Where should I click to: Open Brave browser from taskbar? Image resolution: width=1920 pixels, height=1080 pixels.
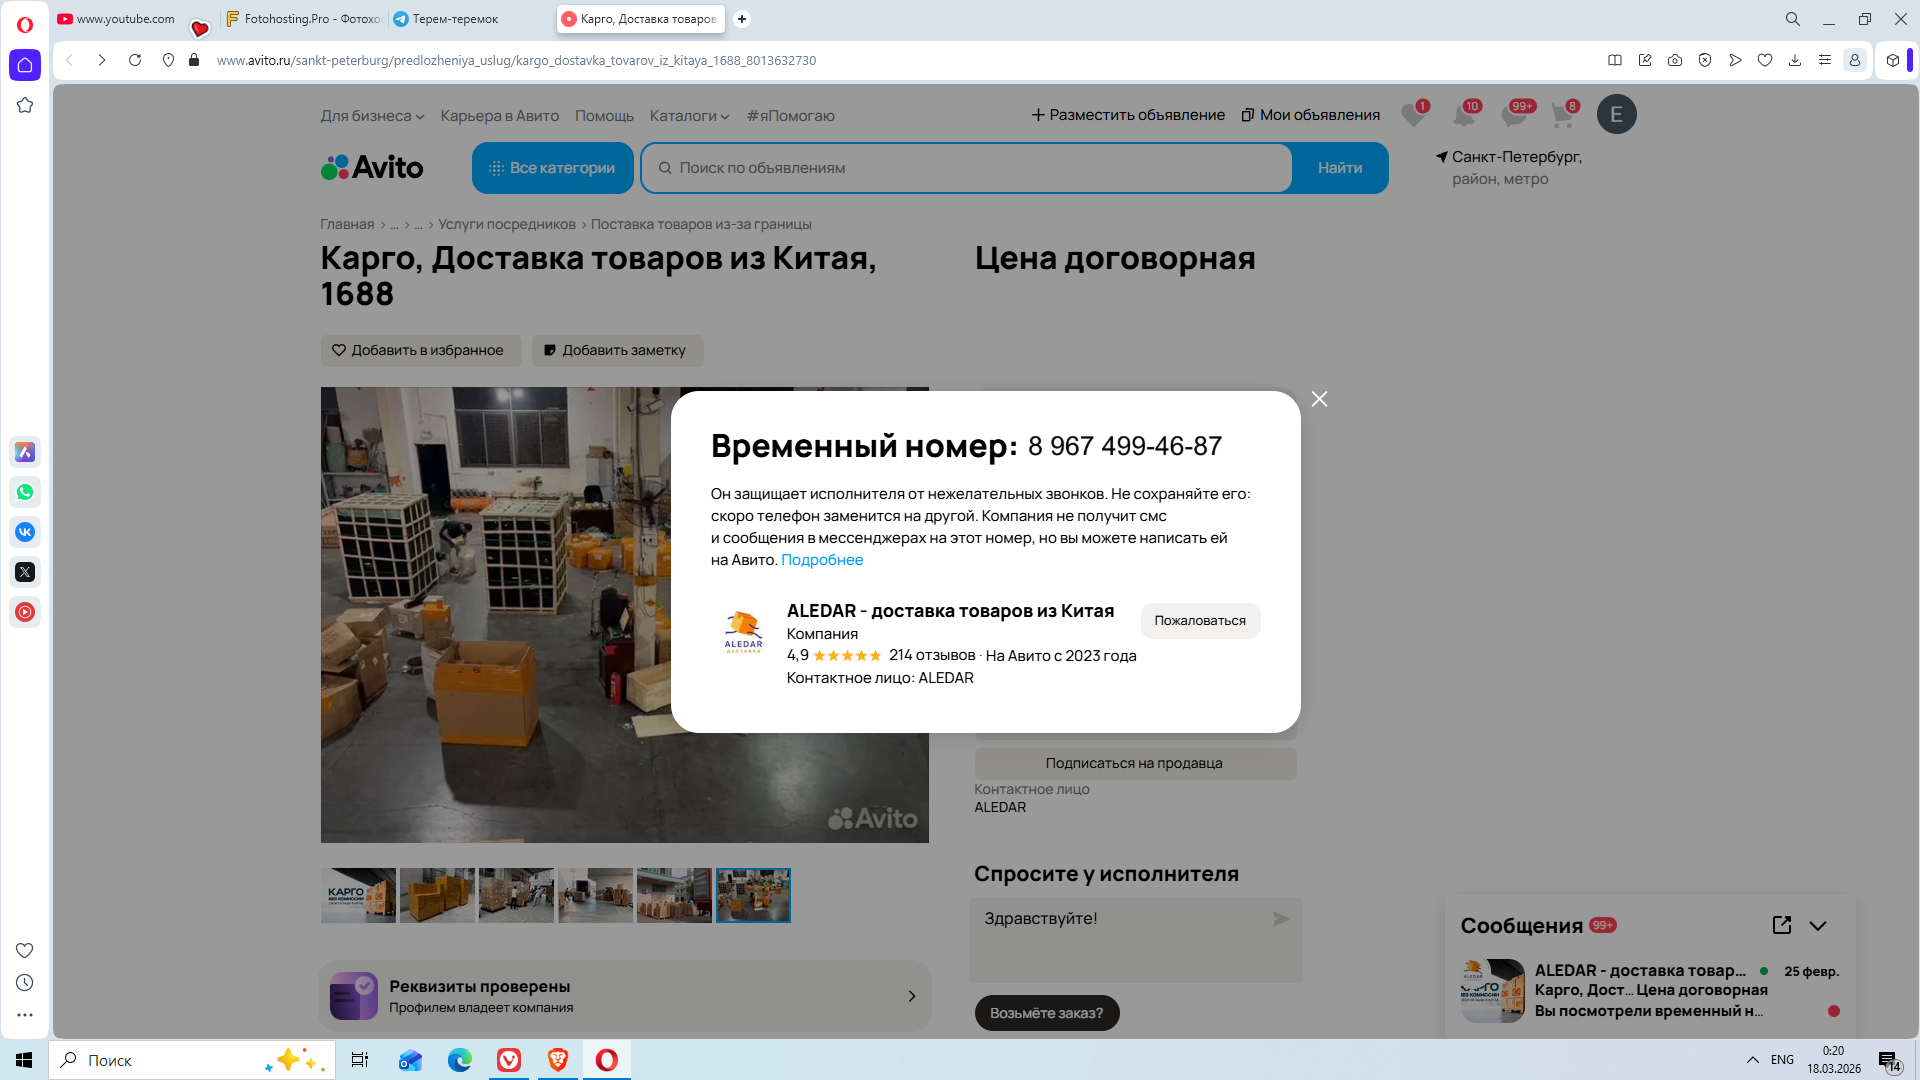[558, 1060]
